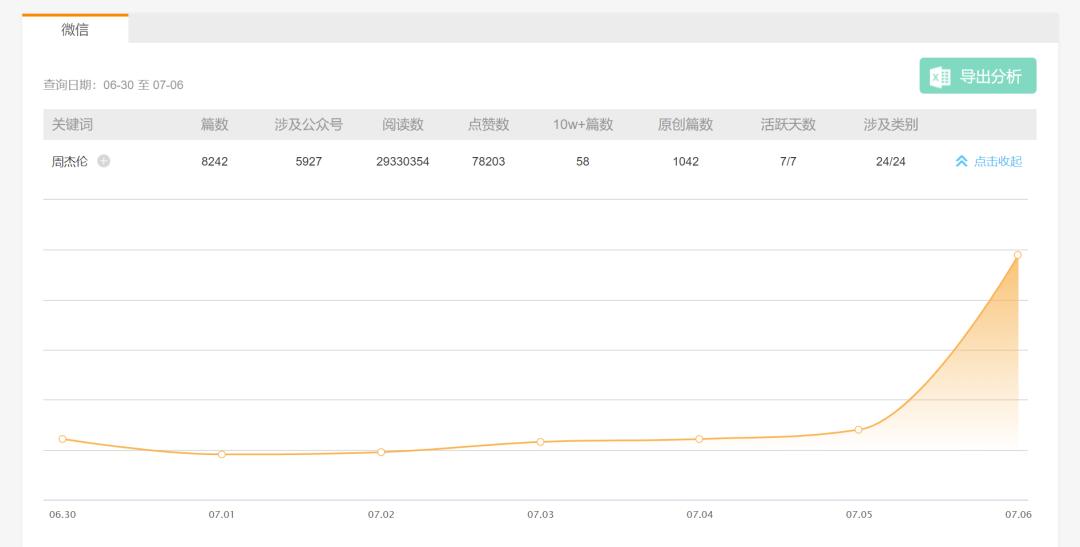Click the public accounts value 5927
Image resolution: width=1080 pixels, height=547 pixels.
309,162
